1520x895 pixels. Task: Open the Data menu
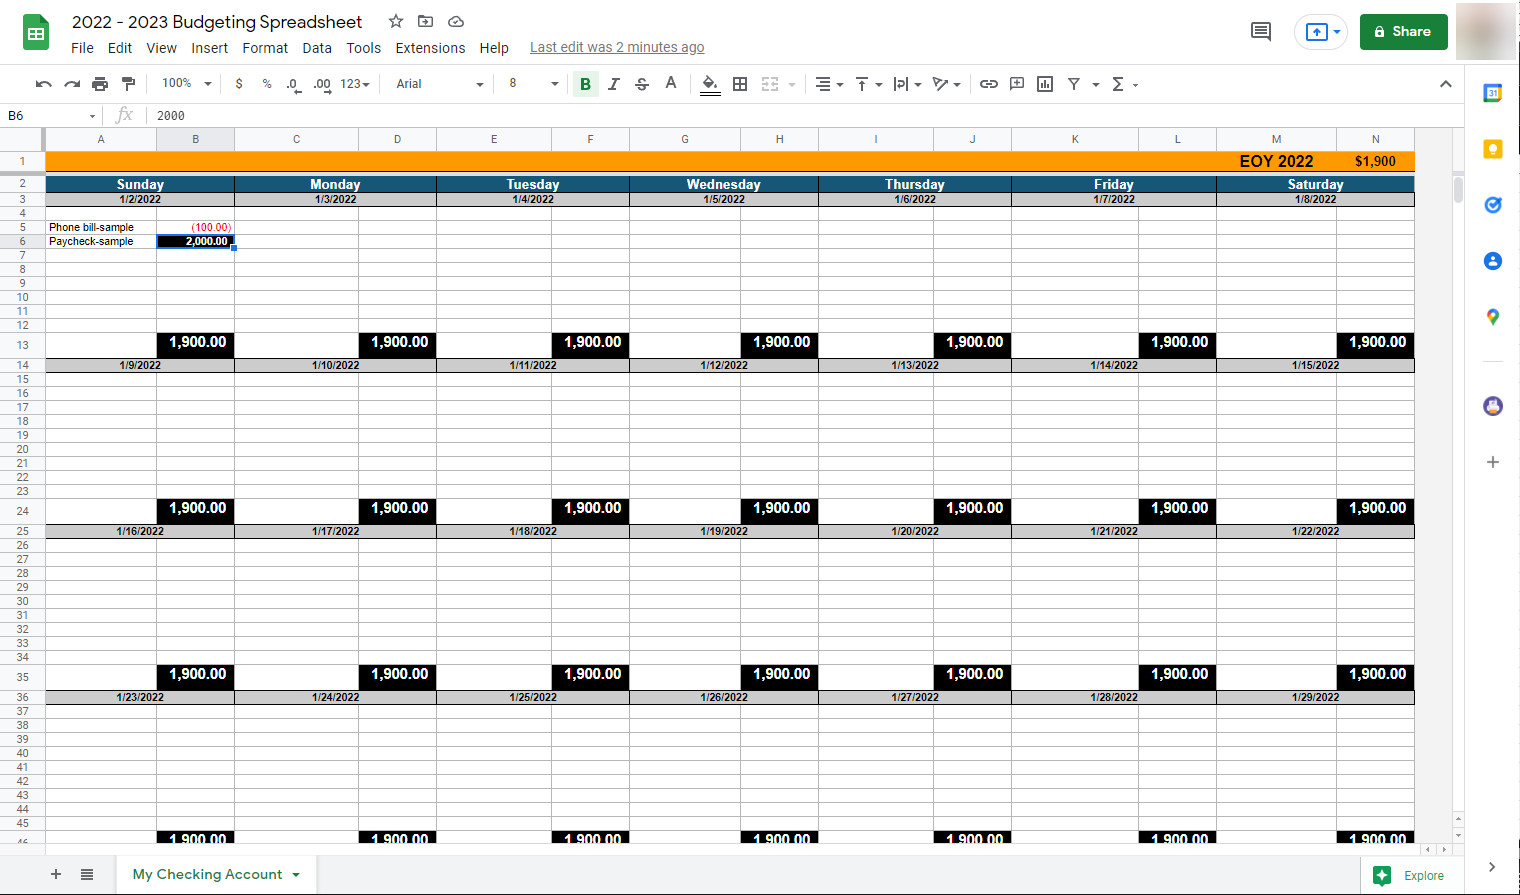coord(317,48)
